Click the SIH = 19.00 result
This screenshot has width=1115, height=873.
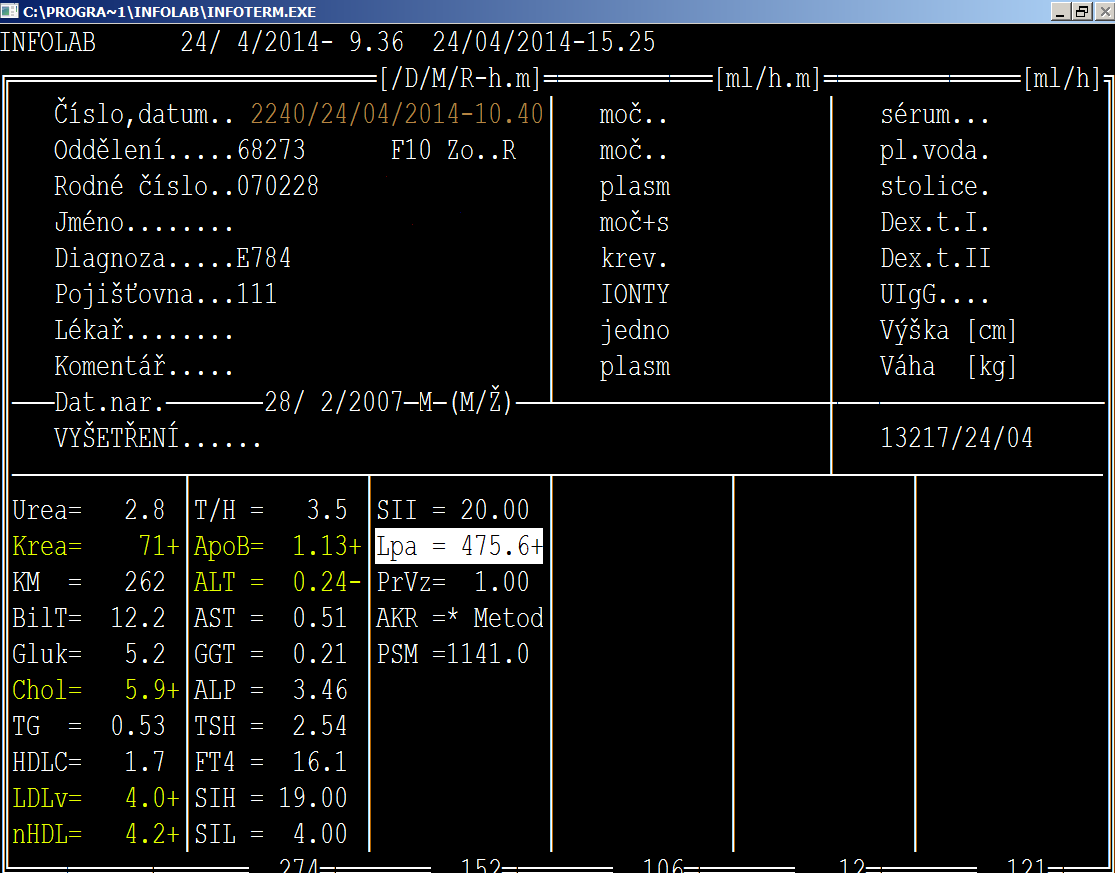pyautogui.click(x=271, y=798)
